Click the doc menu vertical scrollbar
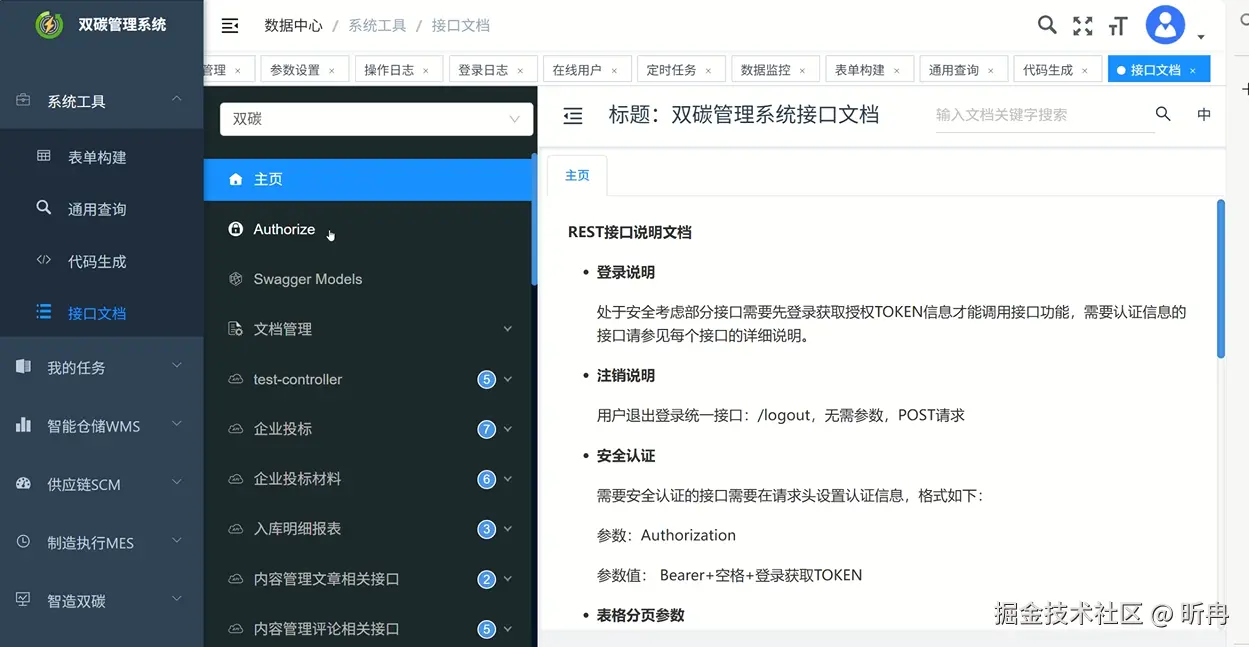Viewport: 1249px width, 647px height. (x=534, y=218)
